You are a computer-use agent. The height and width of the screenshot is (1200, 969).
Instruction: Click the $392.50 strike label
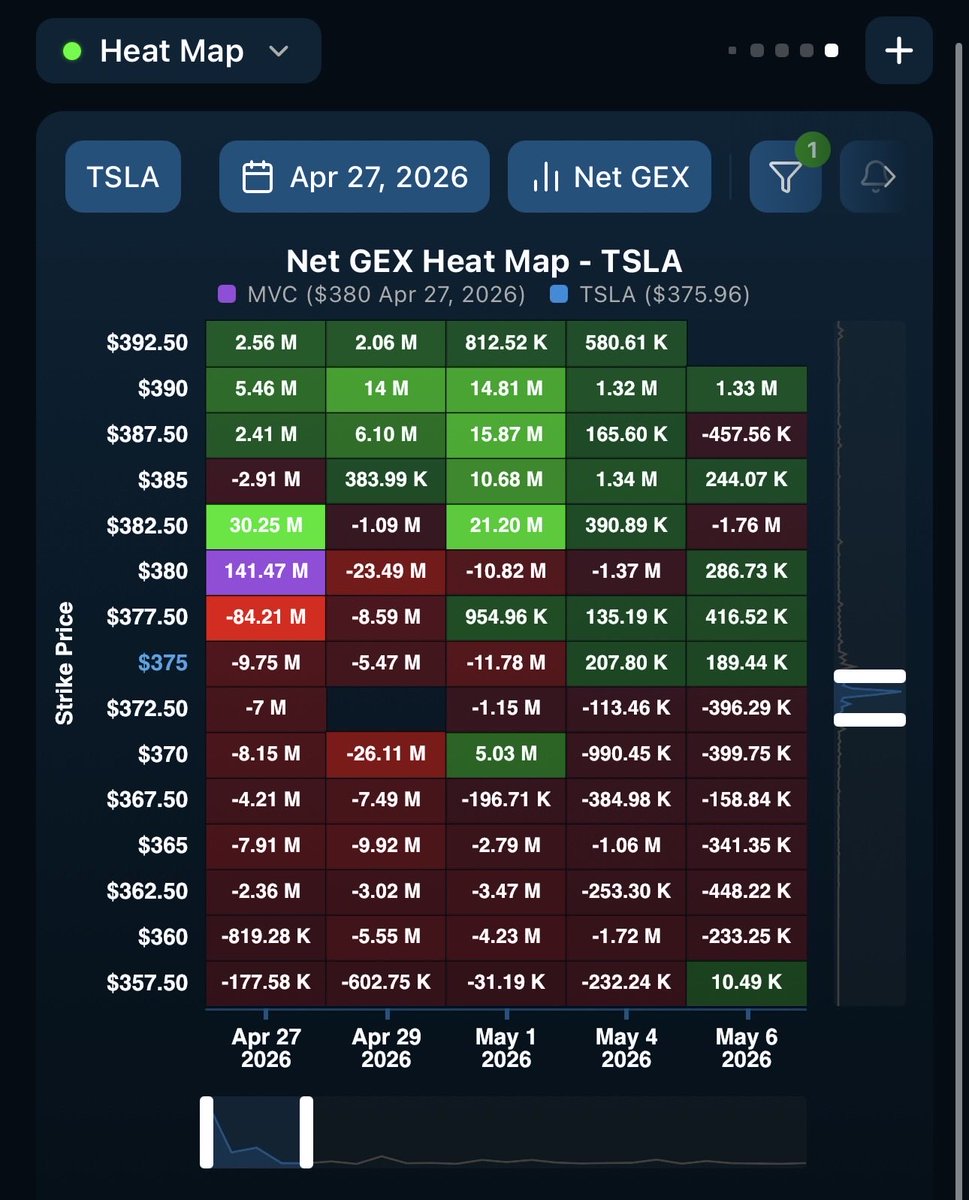coord(147,343)
